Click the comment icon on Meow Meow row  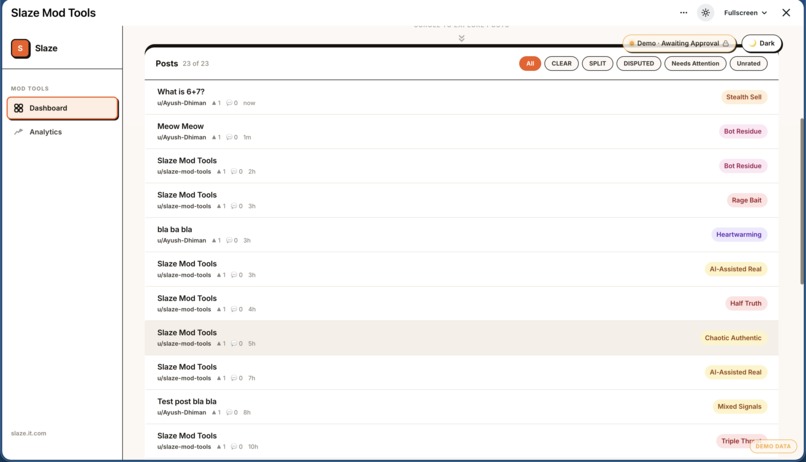click(229, 138)
